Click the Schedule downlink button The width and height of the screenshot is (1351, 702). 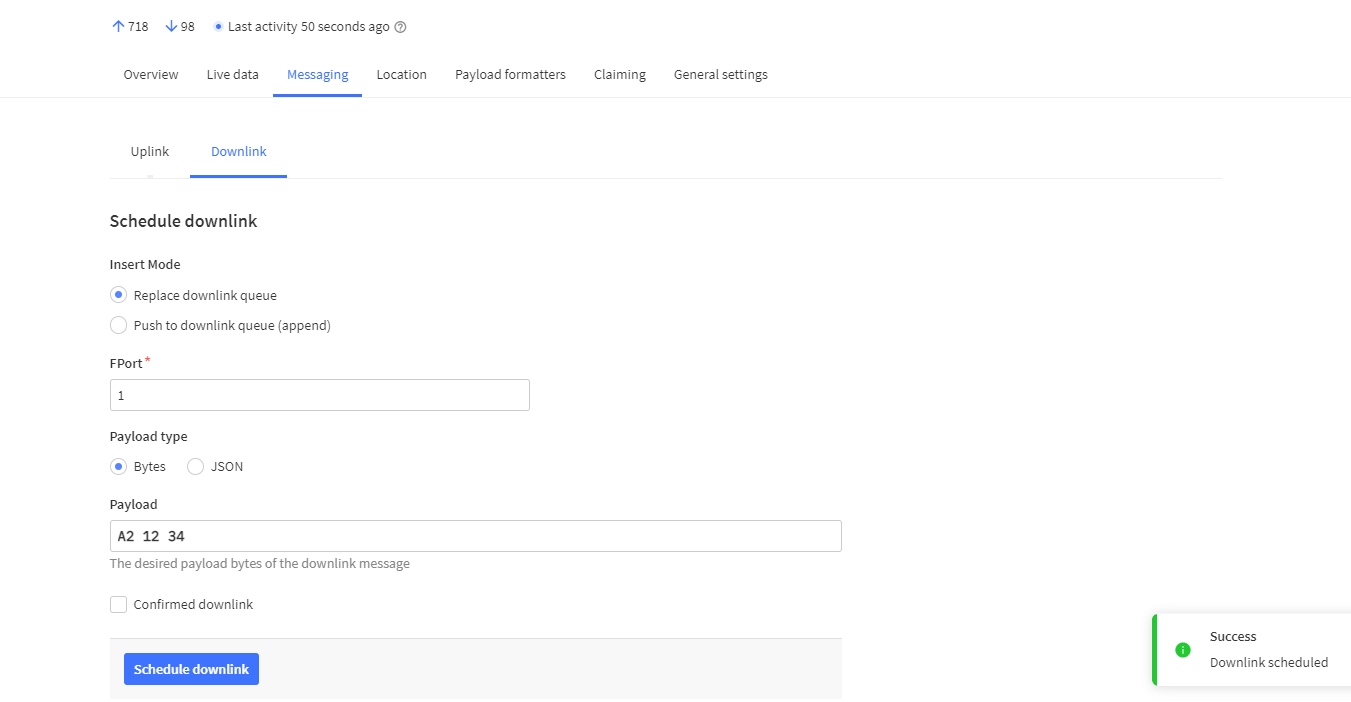(x=191, y=669)
